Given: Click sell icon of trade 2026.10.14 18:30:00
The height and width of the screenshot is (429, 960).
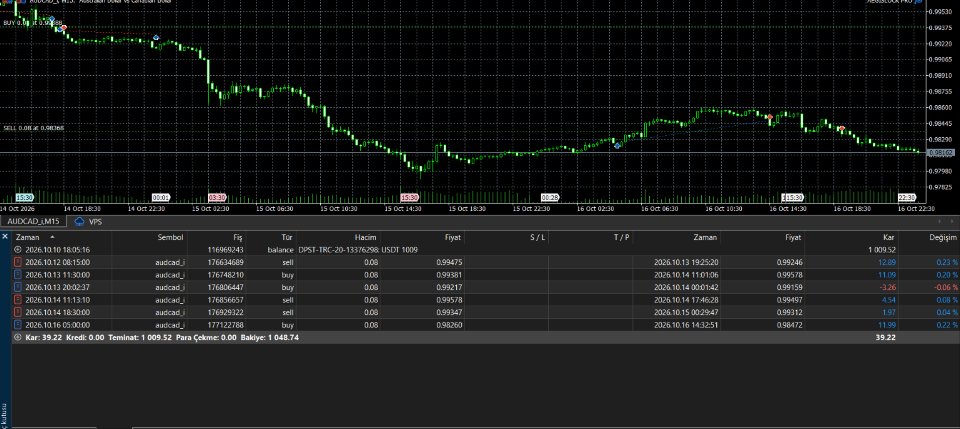Looking at the screenshot, I should point(18,313).
